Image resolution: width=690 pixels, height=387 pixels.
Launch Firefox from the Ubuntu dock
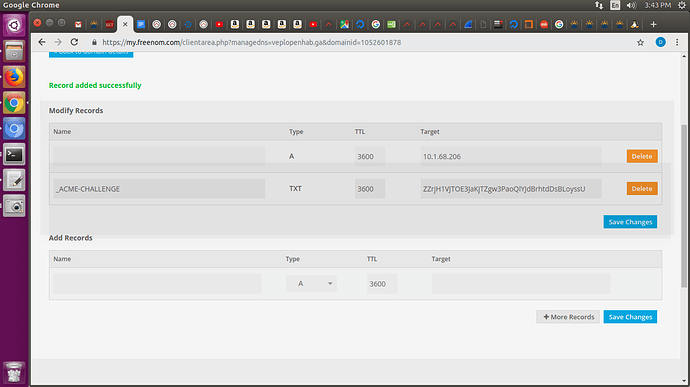(14, 77)
